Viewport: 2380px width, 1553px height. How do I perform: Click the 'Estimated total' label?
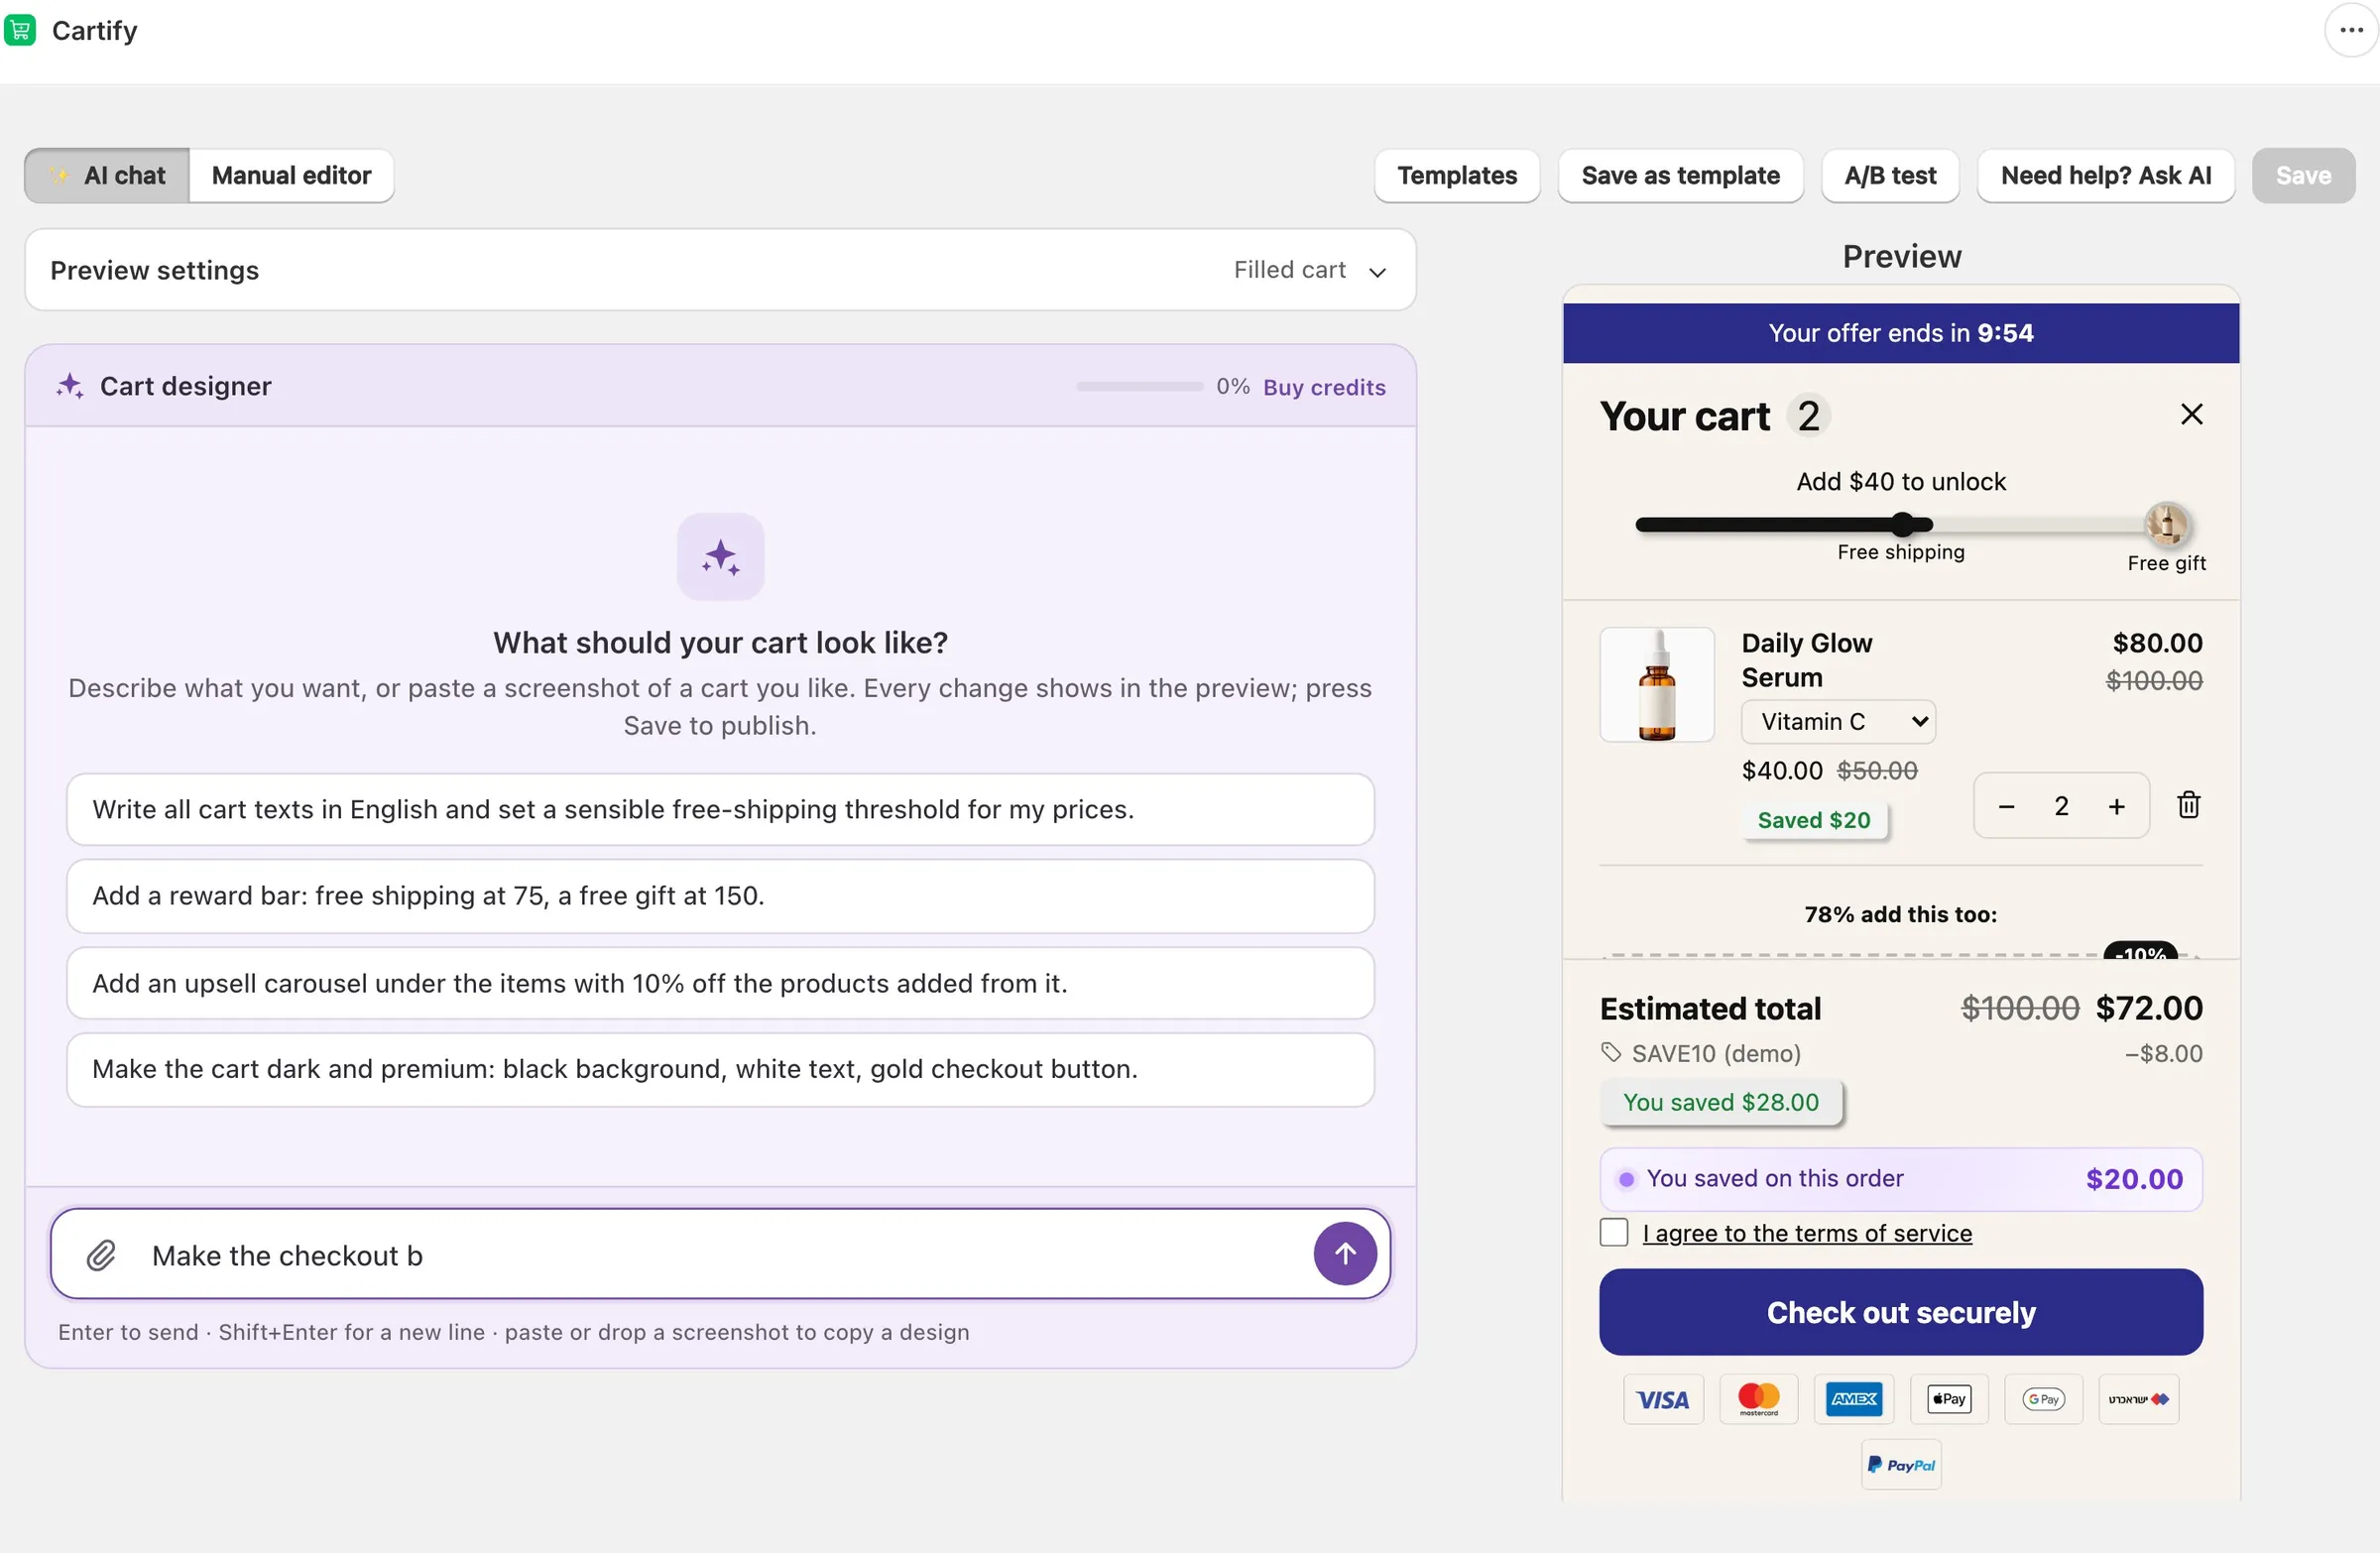tap(1710, 1008)
